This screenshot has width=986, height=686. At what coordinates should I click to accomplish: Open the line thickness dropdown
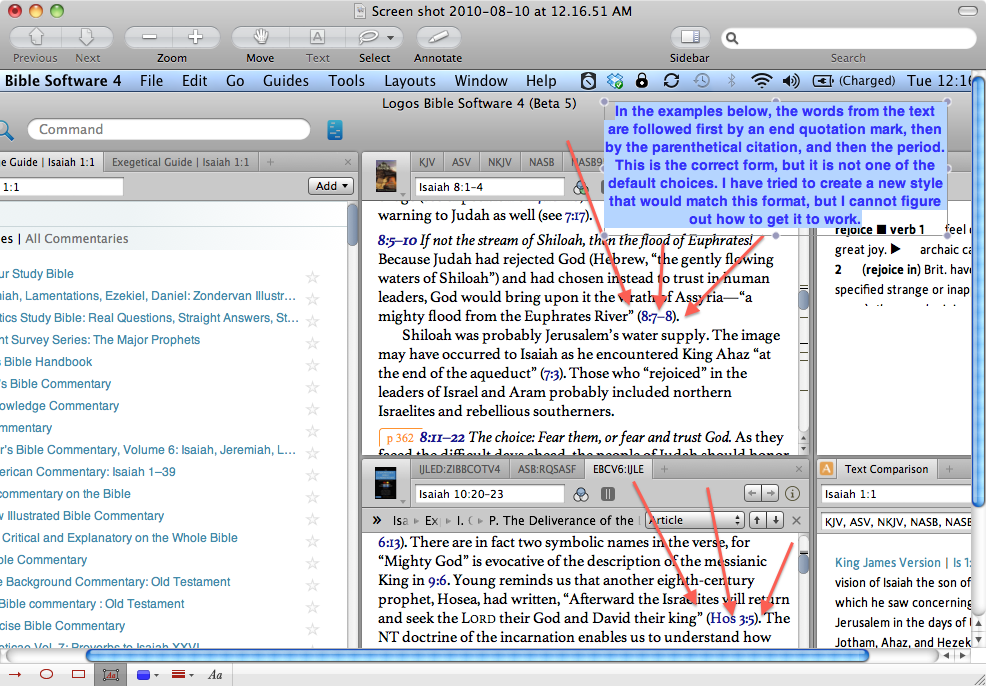point(182,675)
